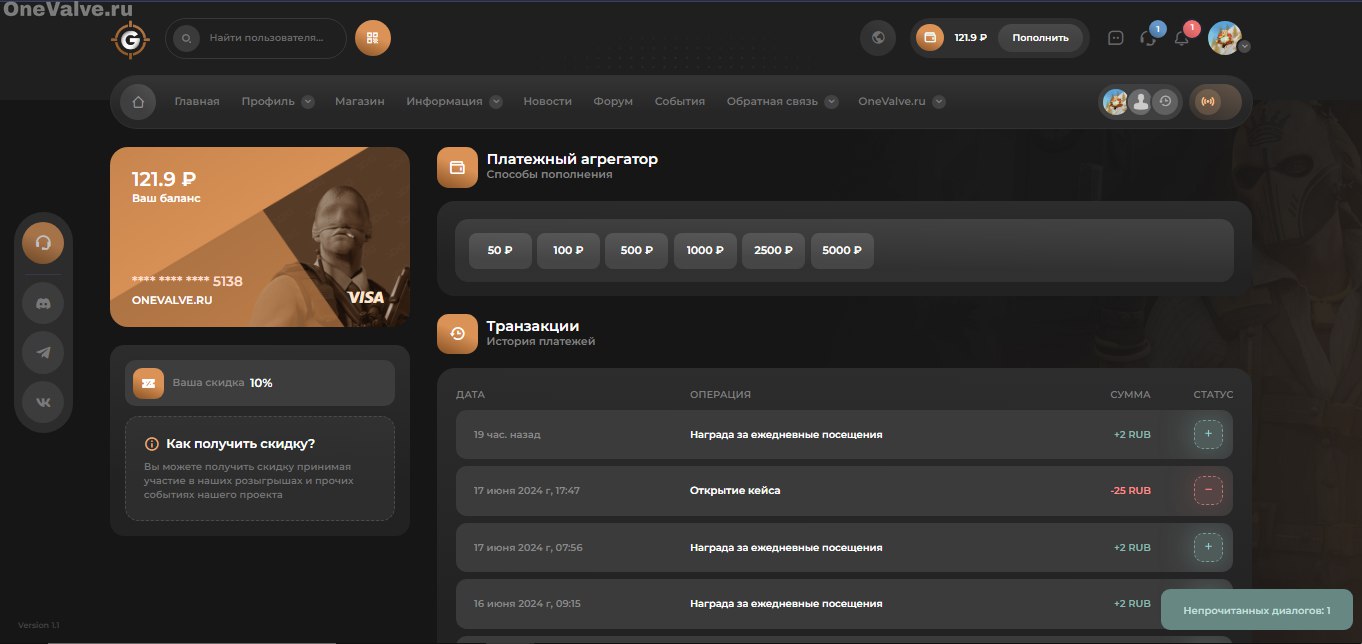Image resolution: width=1362 pixels, height=644 pixels.
Task: Click the QR code orange button
Action: click(x=373, y=38)
